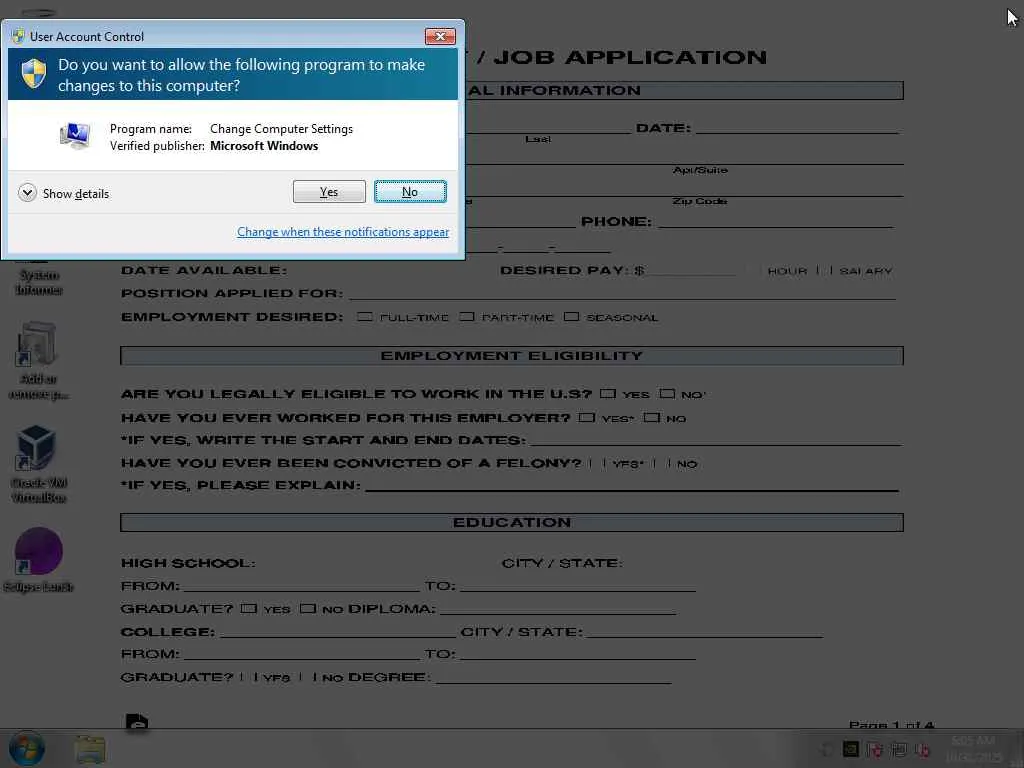Click the dark square system tray icon
1024x768 pixels.
pyautogui.click(x=851, y=749)
